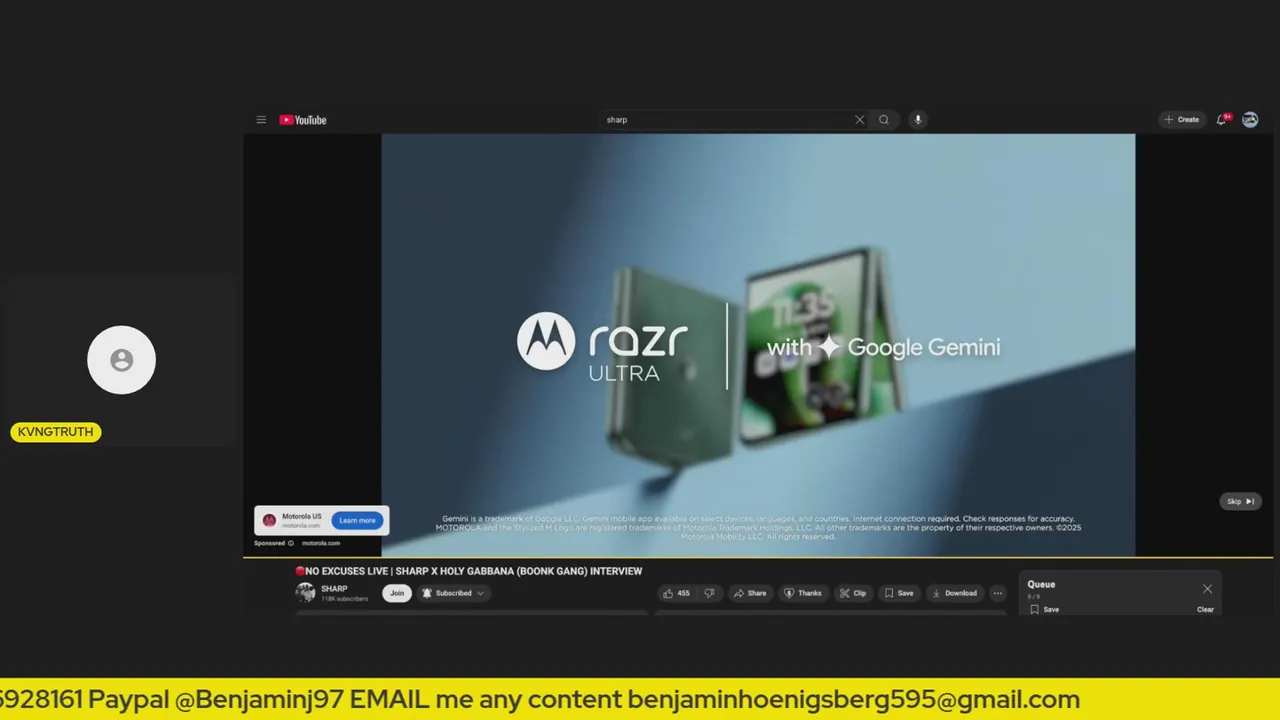Open the Subscribed notification dropdown
This screenshot has width=1280, height=720.
click(x=454, y=593)
